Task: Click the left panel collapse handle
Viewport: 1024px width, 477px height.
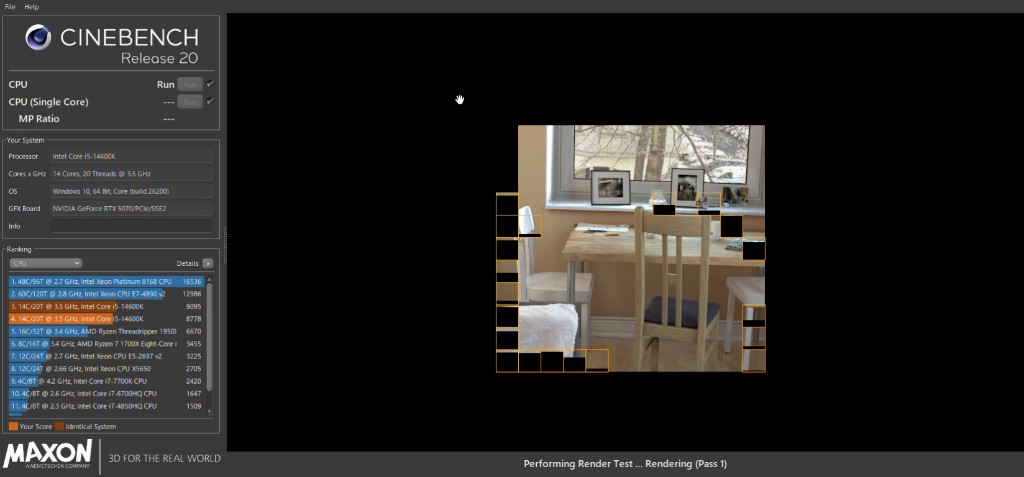Action: pyautogui.click(x=225, y=245)
